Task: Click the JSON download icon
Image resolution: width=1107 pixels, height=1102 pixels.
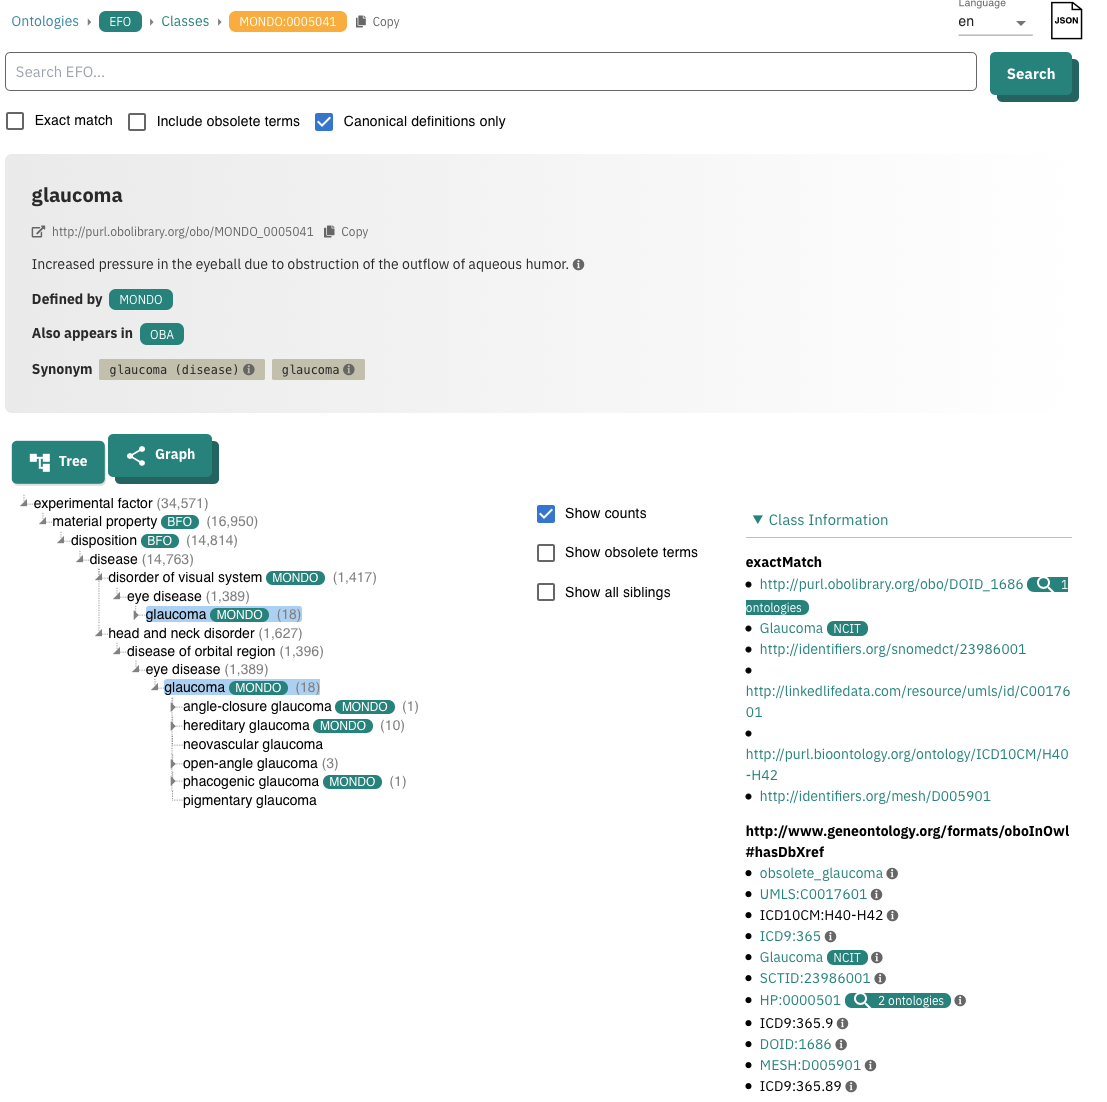Action: [x=1066, y=20]
